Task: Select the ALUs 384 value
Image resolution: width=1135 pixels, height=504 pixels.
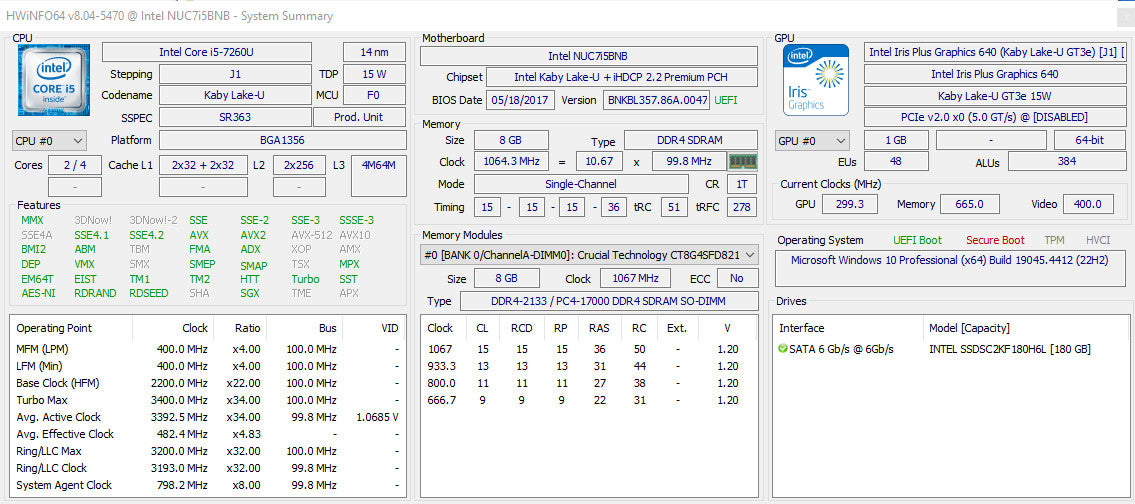Action: [1067, 161]
